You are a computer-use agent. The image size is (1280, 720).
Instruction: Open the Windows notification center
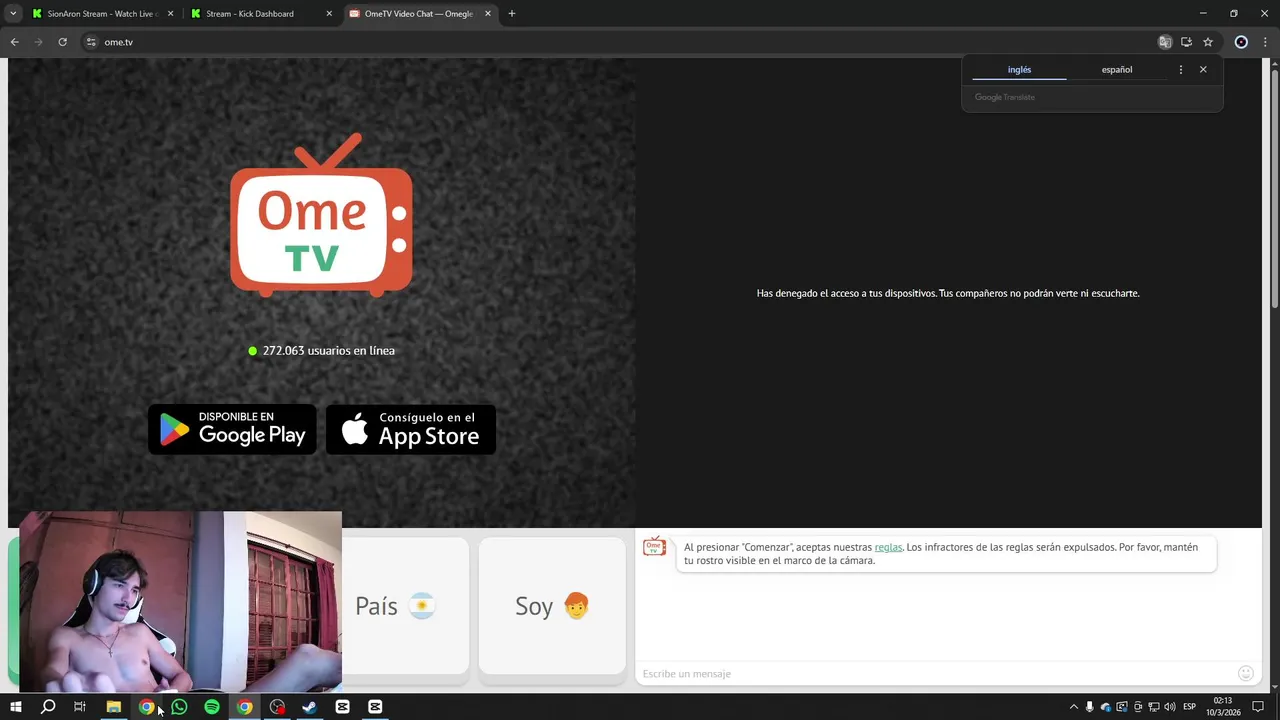[x=1258, y=707]
